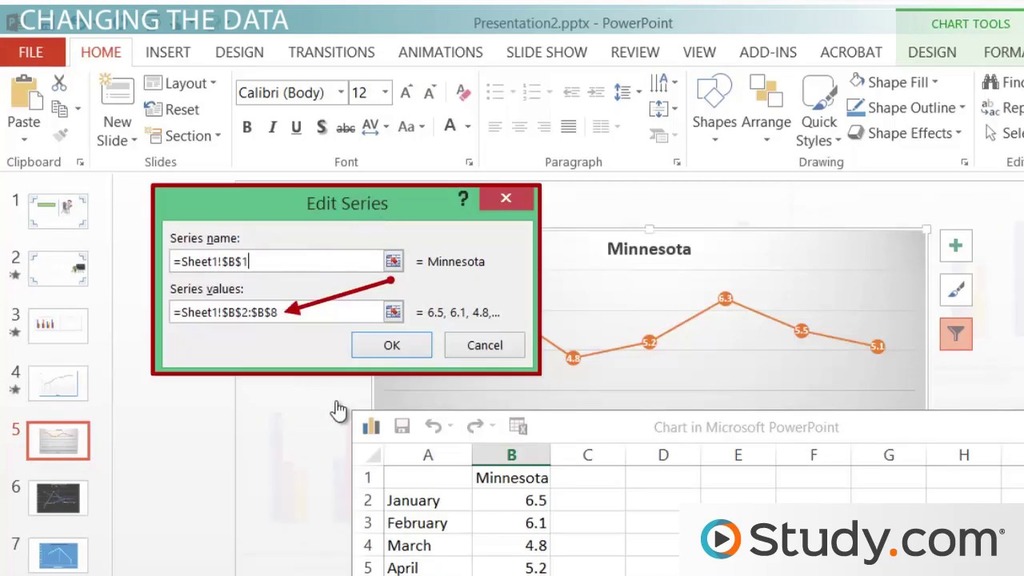Toggle Italic text formatting
Viewport: 1024px width, 576px height.
pos(272,127)
